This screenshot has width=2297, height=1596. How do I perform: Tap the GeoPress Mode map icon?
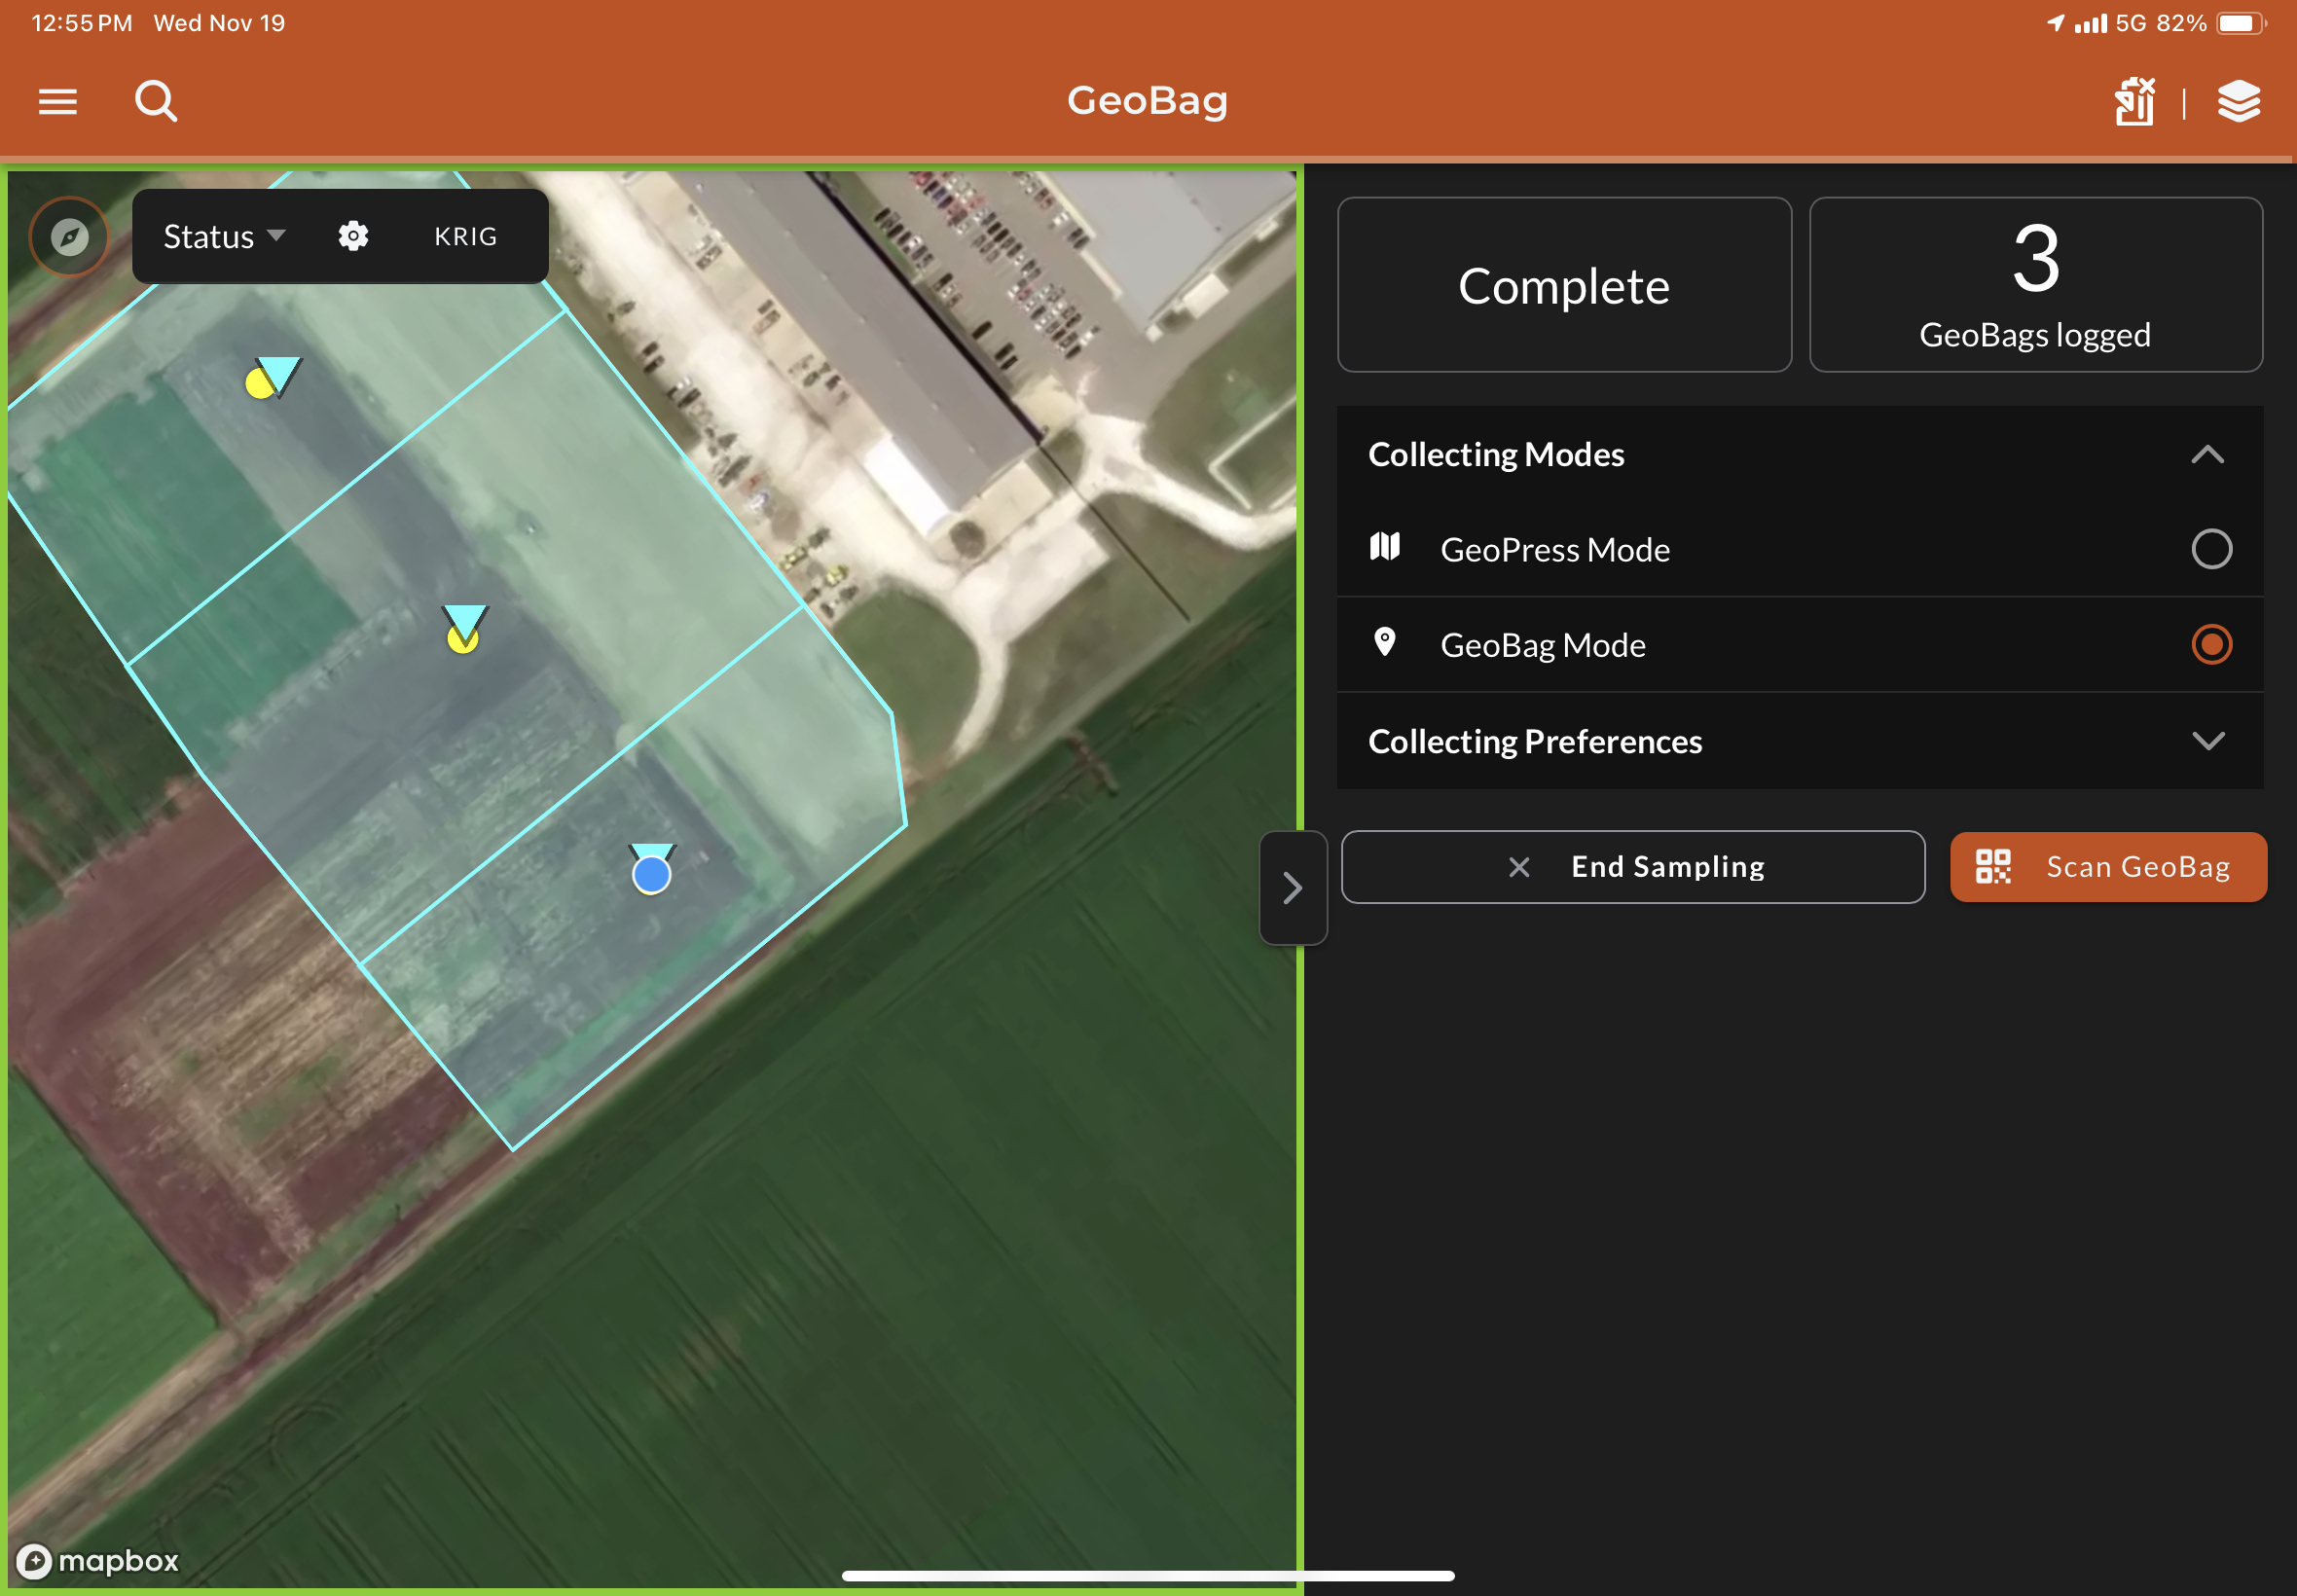click(1385, 547)
